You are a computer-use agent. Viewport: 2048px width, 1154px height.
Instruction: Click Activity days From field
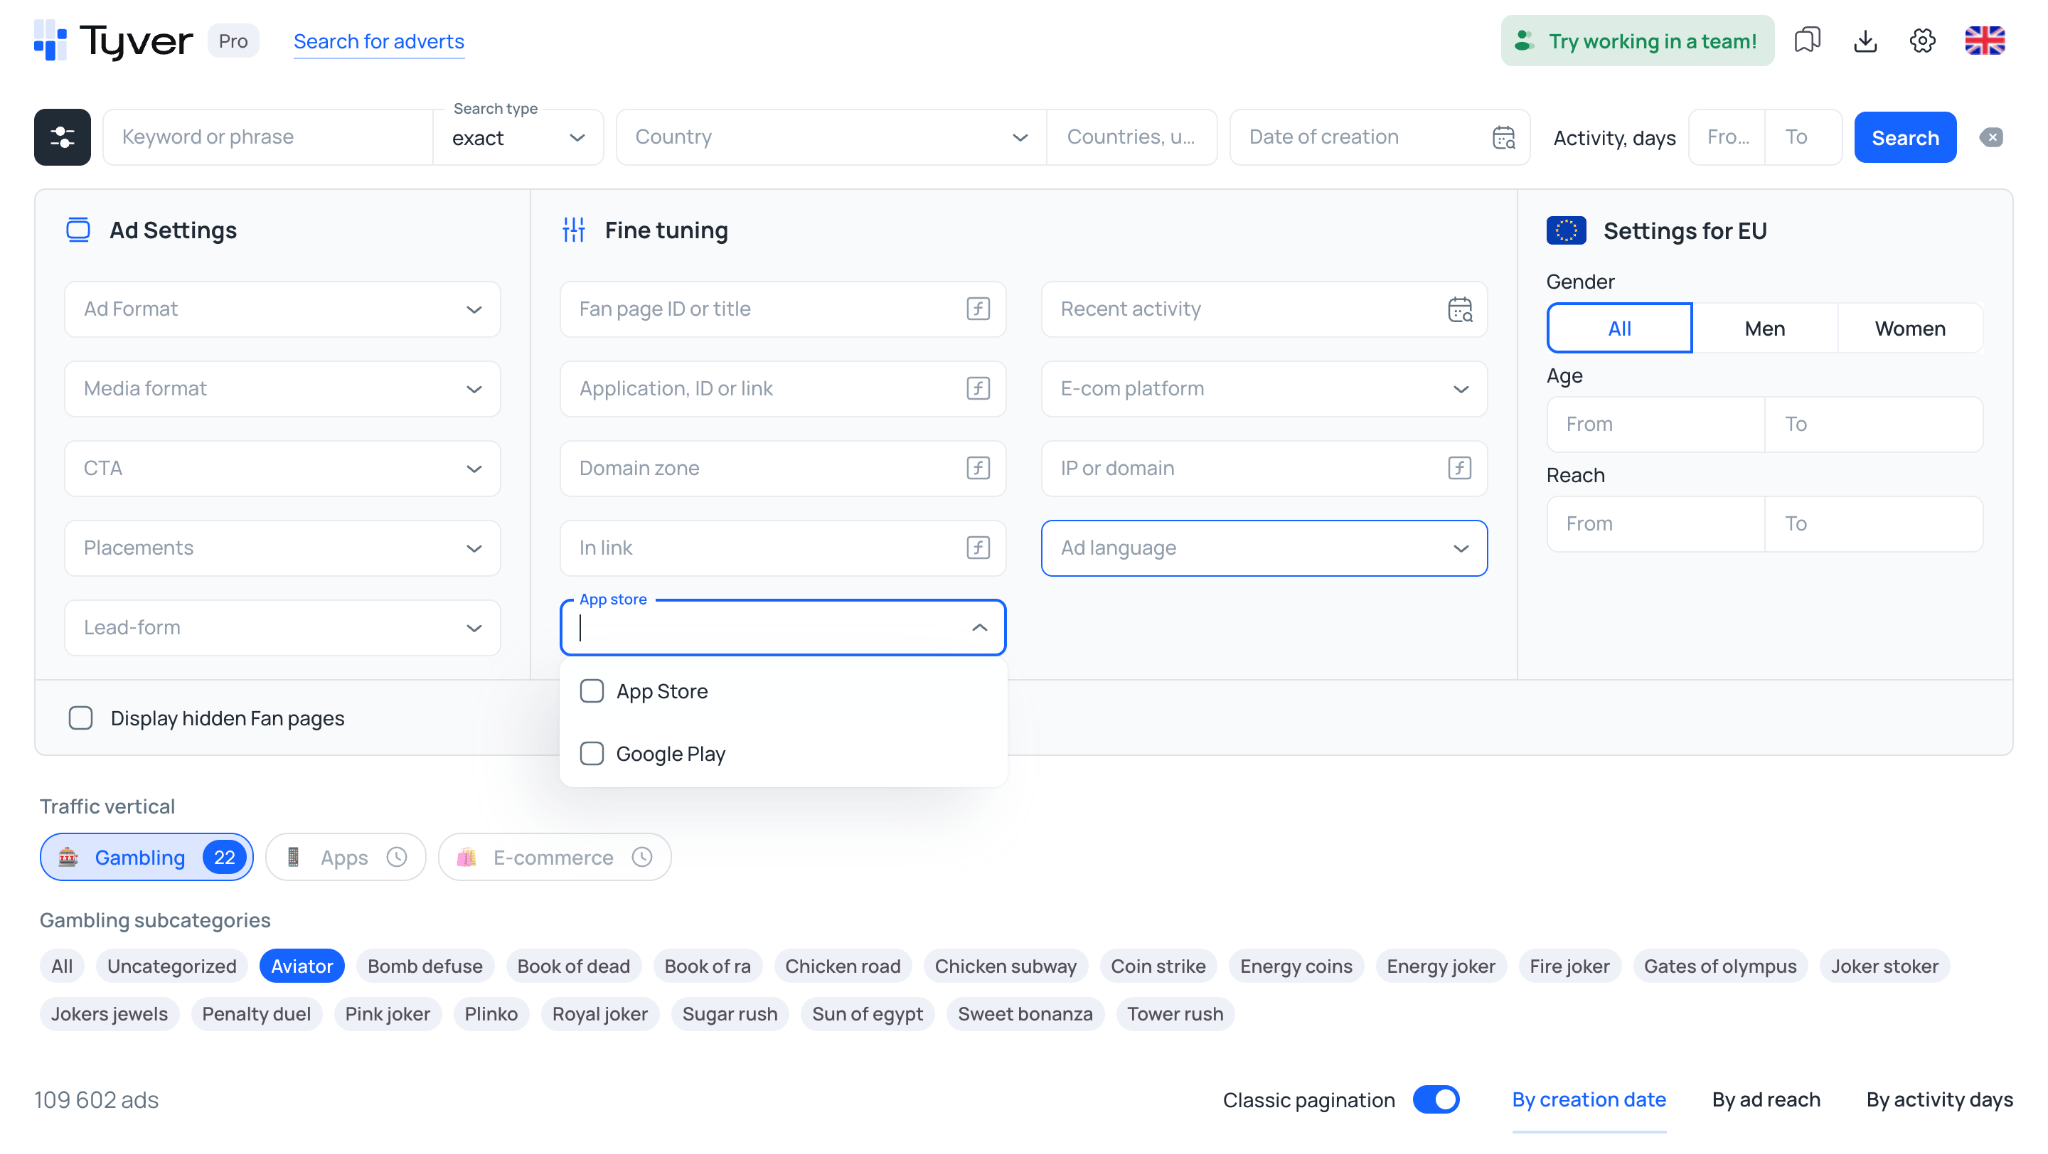click(x=1727, y=137)
